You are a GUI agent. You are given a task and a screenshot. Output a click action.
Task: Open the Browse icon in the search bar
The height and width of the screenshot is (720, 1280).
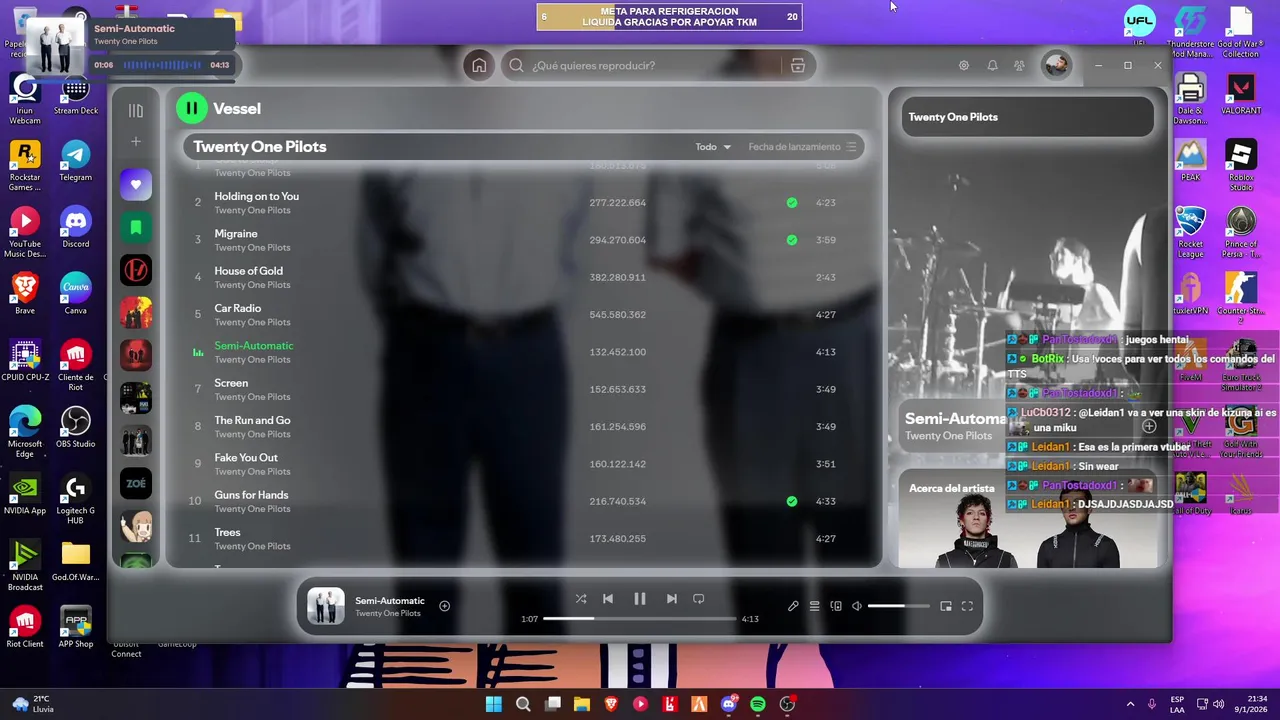(797, 65)
